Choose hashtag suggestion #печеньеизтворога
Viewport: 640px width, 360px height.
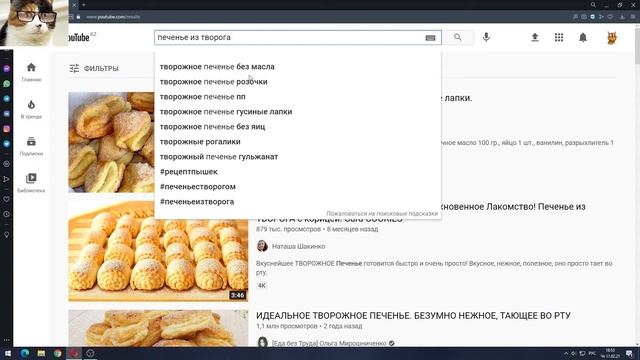tap(298, 202)
